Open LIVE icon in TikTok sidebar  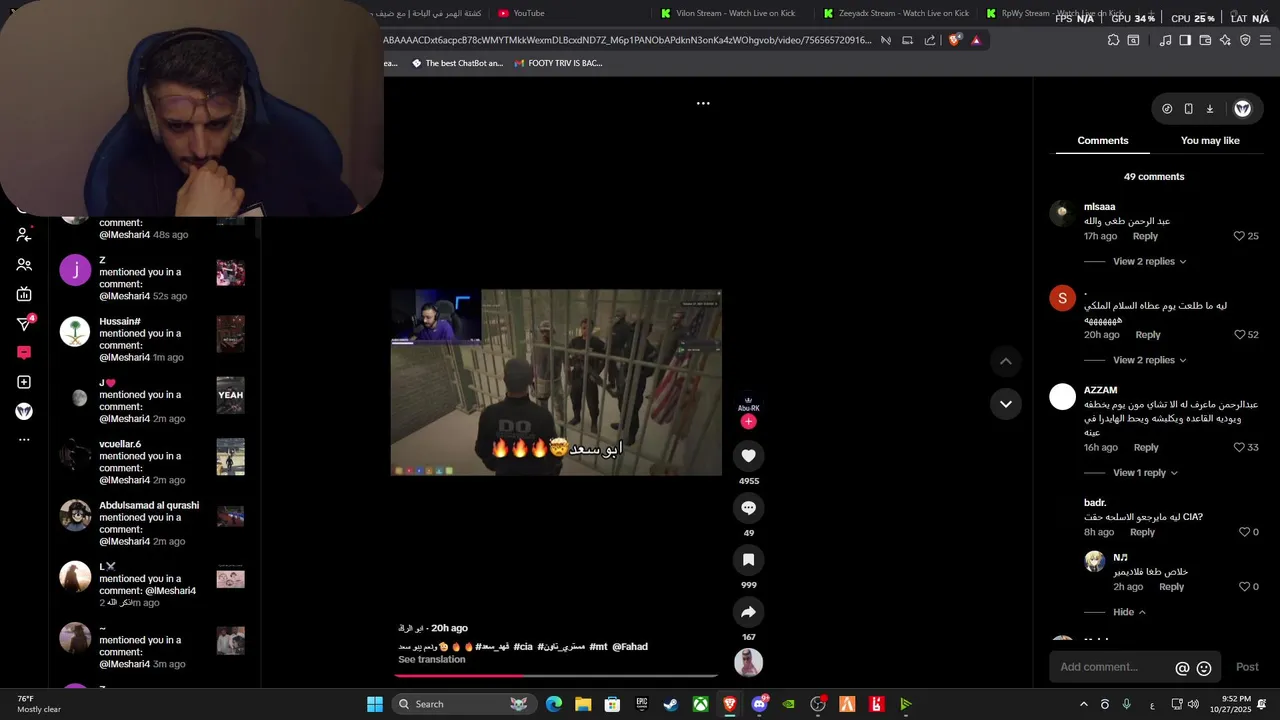click(x=24, y=294)
